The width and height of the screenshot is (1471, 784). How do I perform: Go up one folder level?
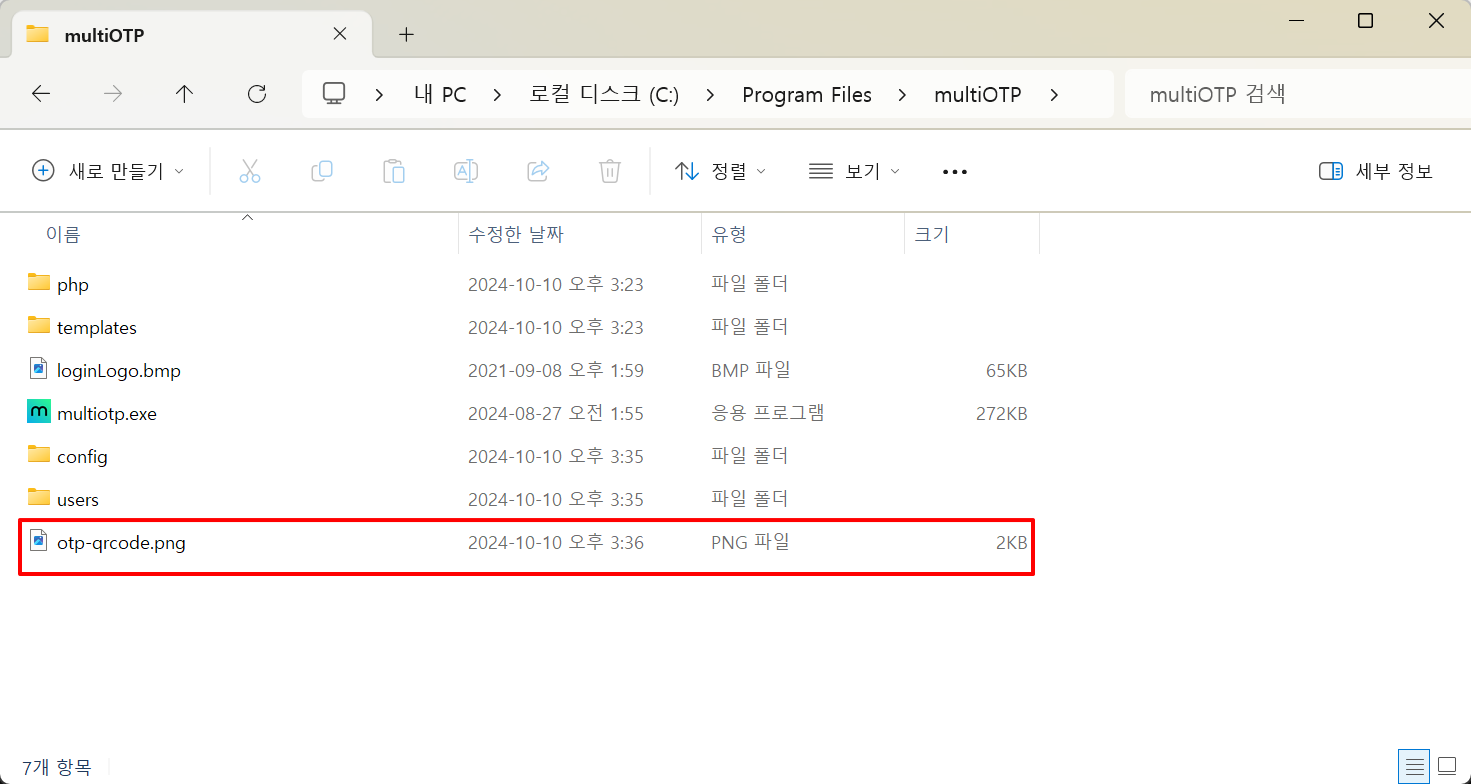pyautogui.click(x=184, y=94)
